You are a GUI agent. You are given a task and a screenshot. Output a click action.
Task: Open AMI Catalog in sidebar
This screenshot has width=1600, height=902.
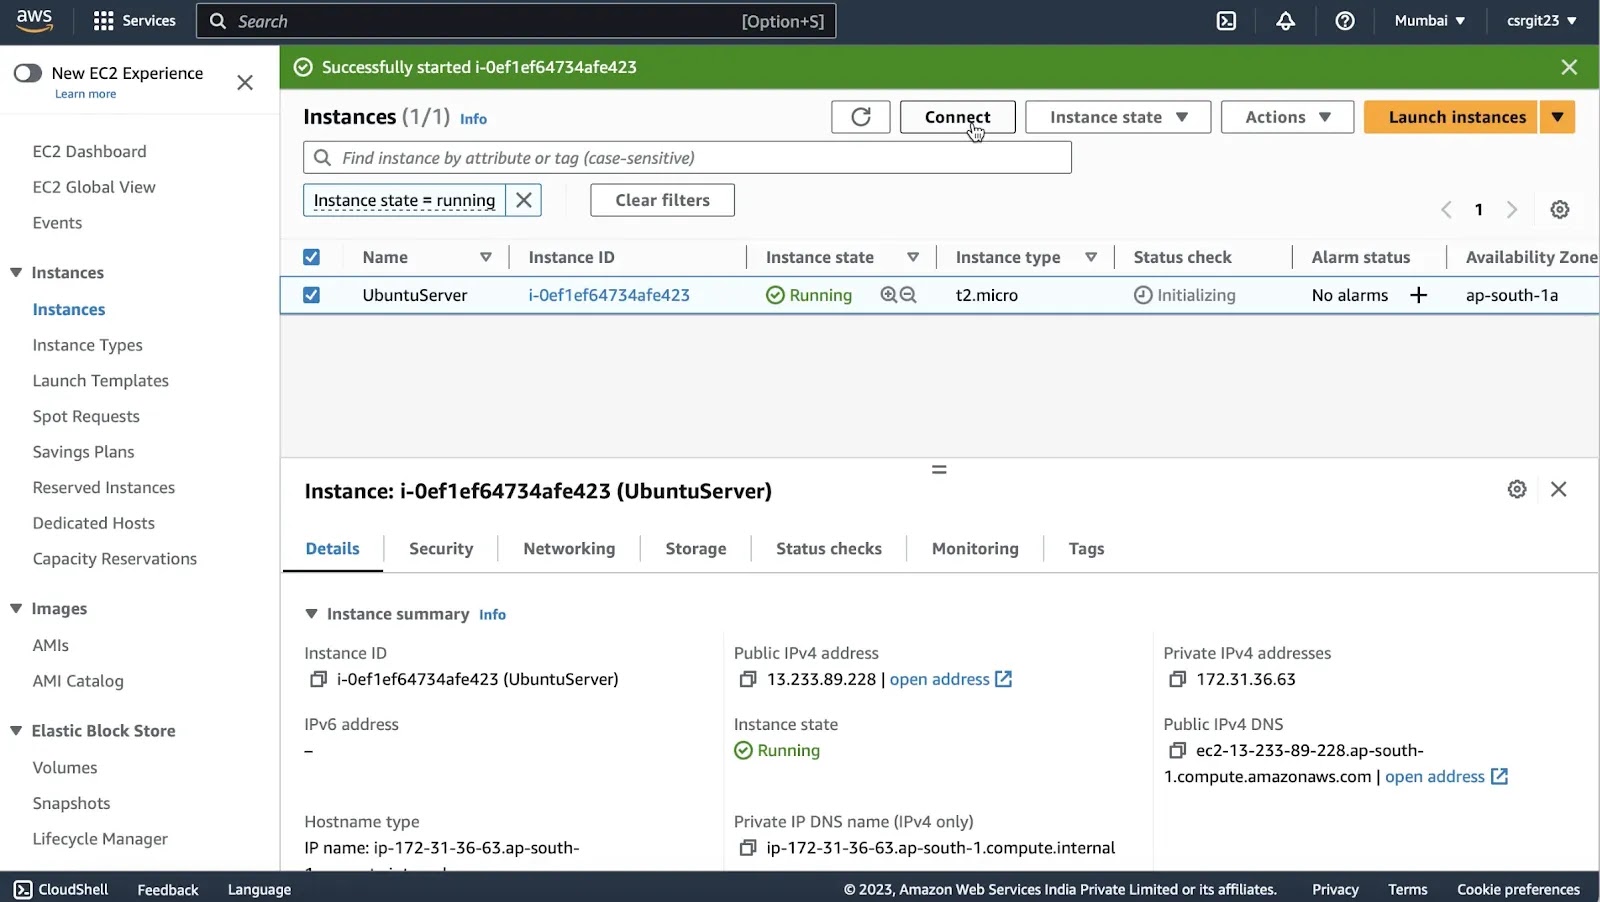(78, 681)
